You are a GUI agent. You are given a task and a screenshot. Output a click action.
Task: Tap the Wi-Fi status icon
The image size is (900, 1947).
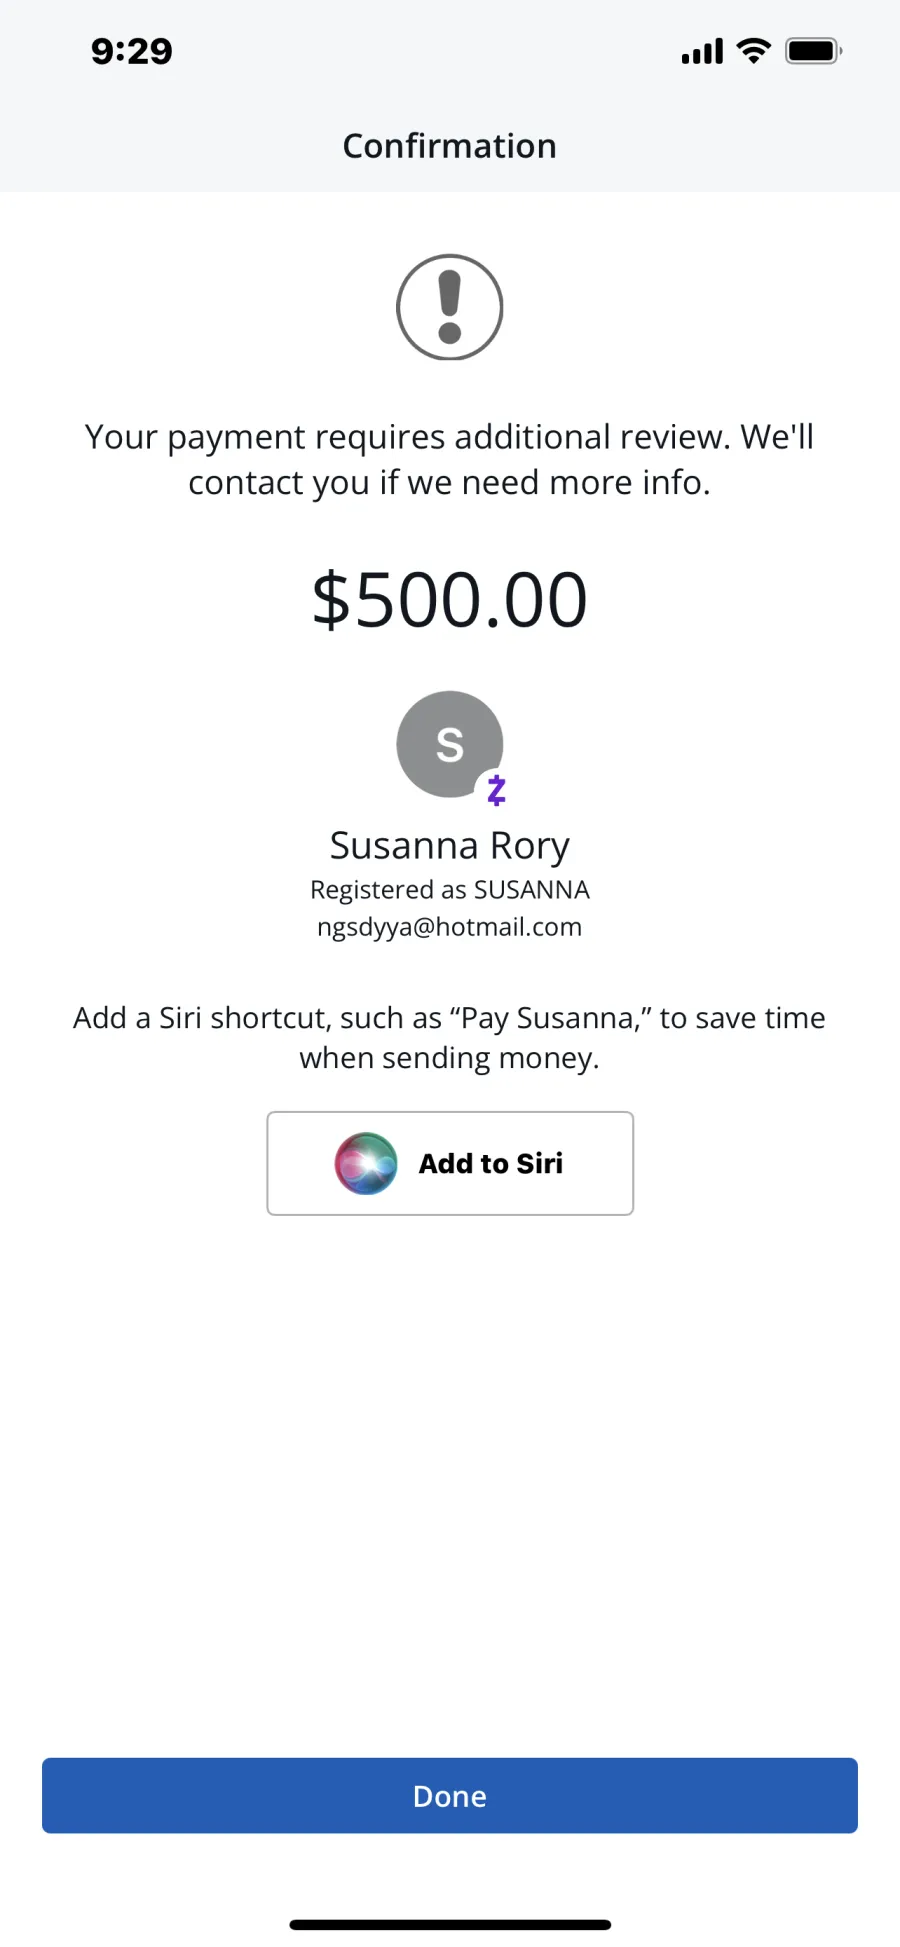pyautogui.click(x=753, y=51)
